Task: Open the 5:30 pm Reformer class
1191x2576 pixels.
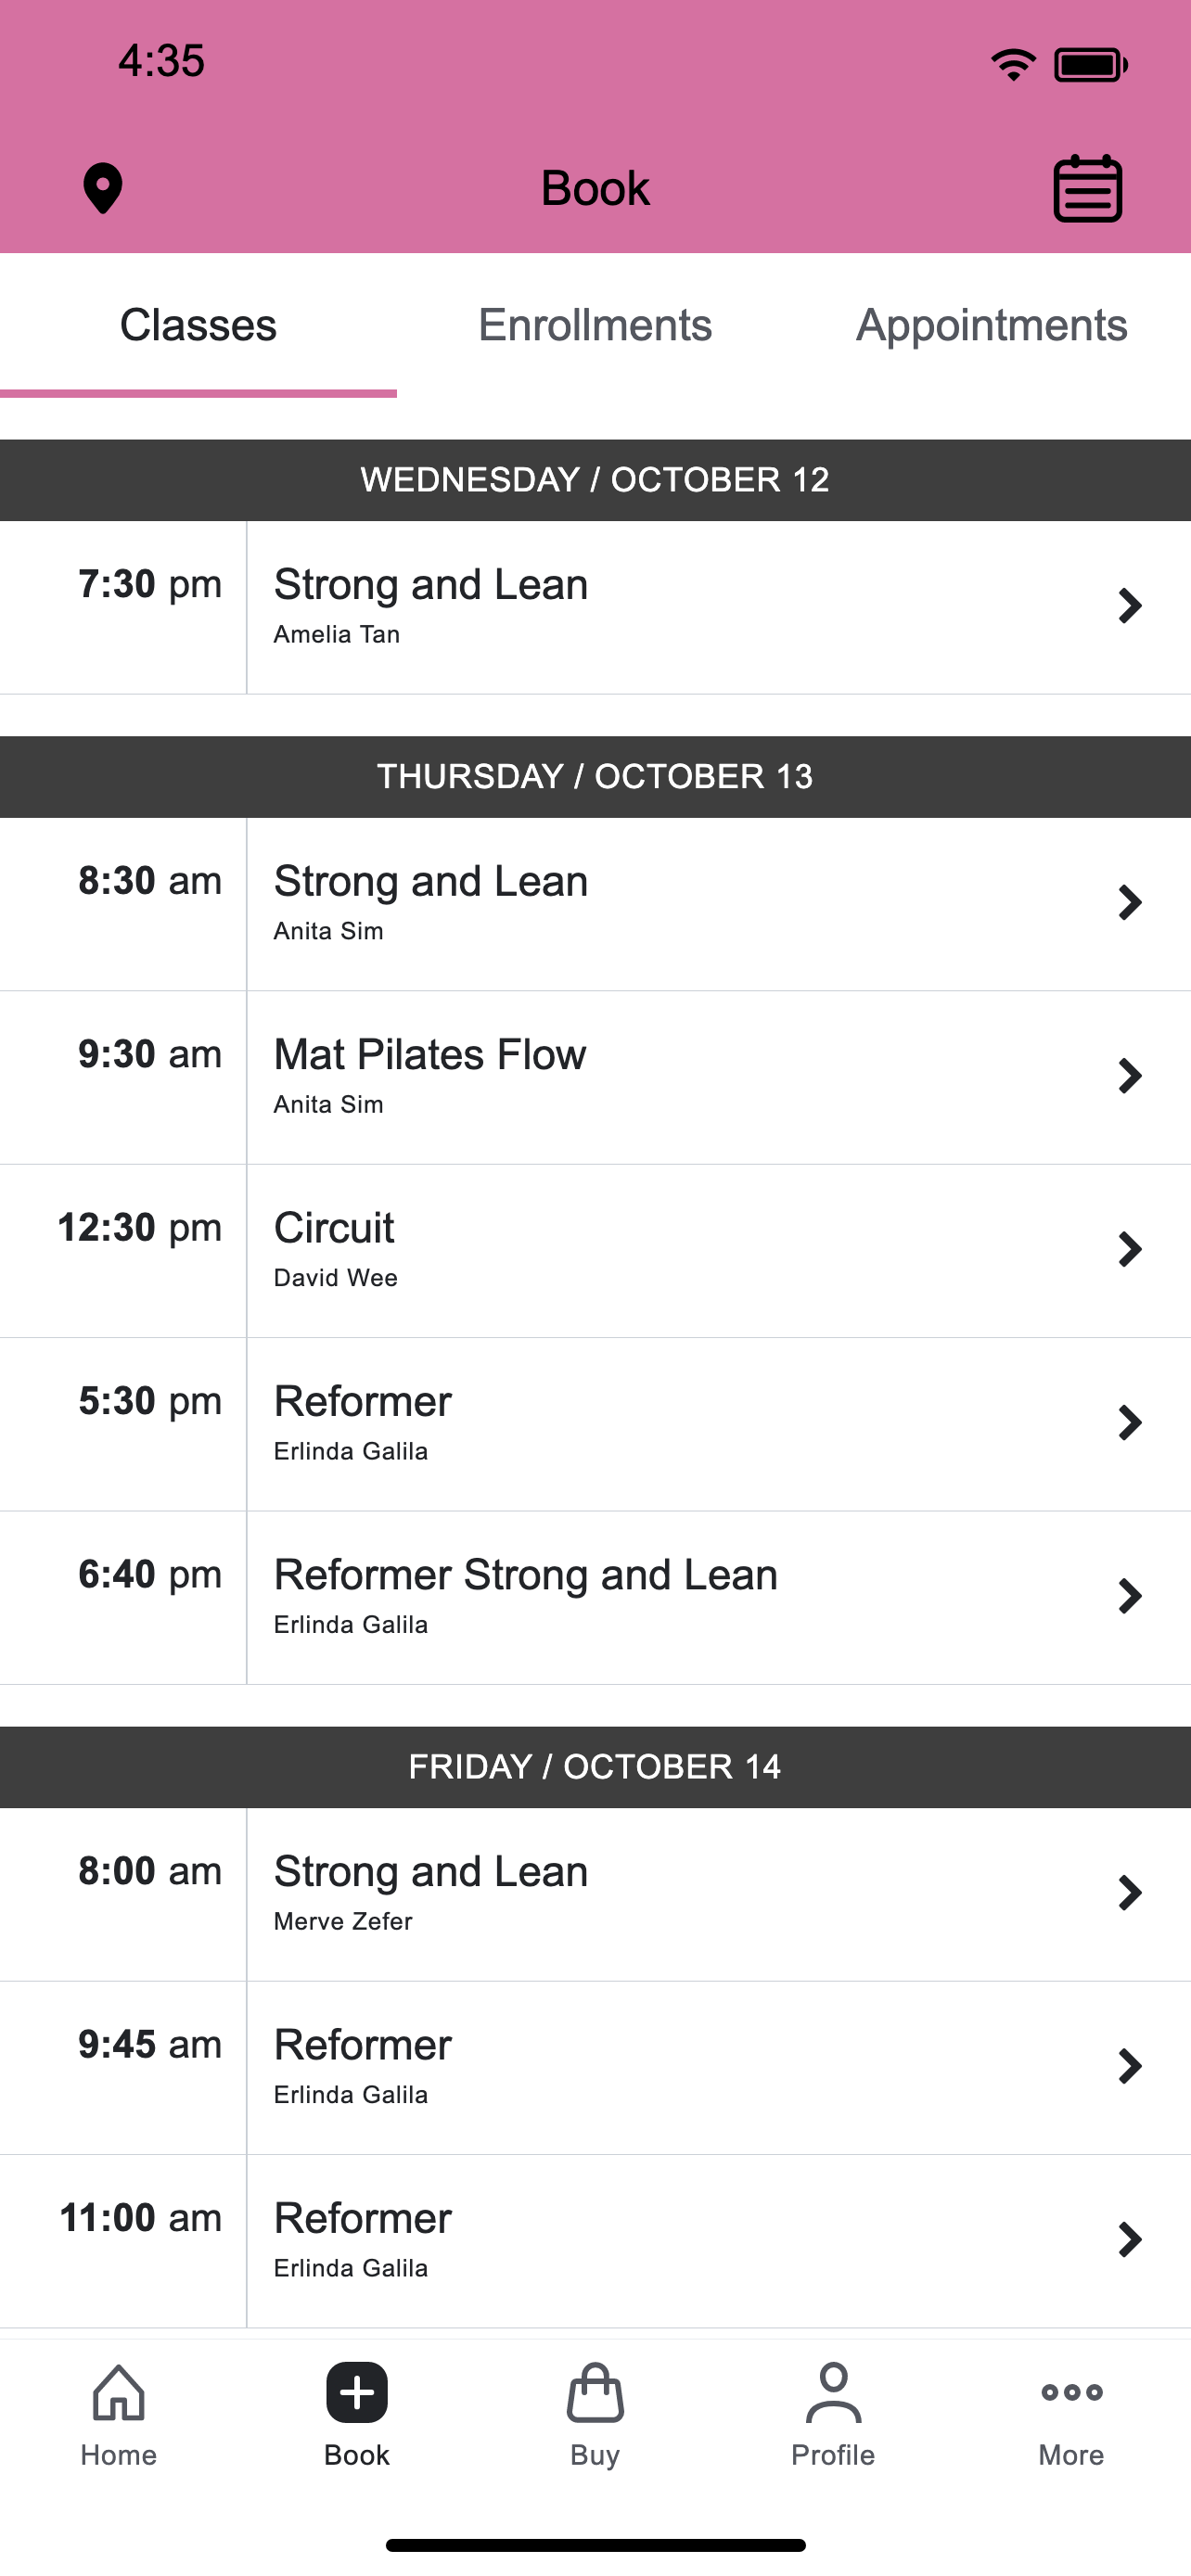Action: coord(595,1424)
